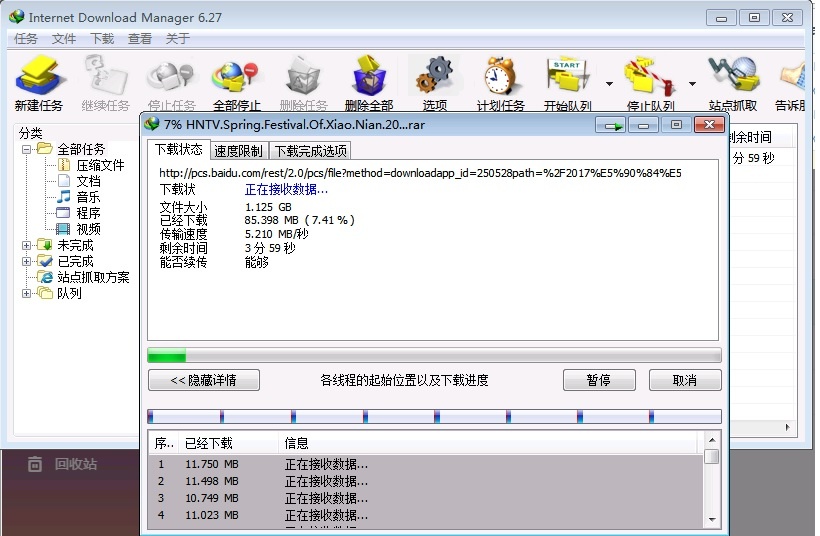
Task: Expand the 队列 tree node
Action: tap(27, 293)
